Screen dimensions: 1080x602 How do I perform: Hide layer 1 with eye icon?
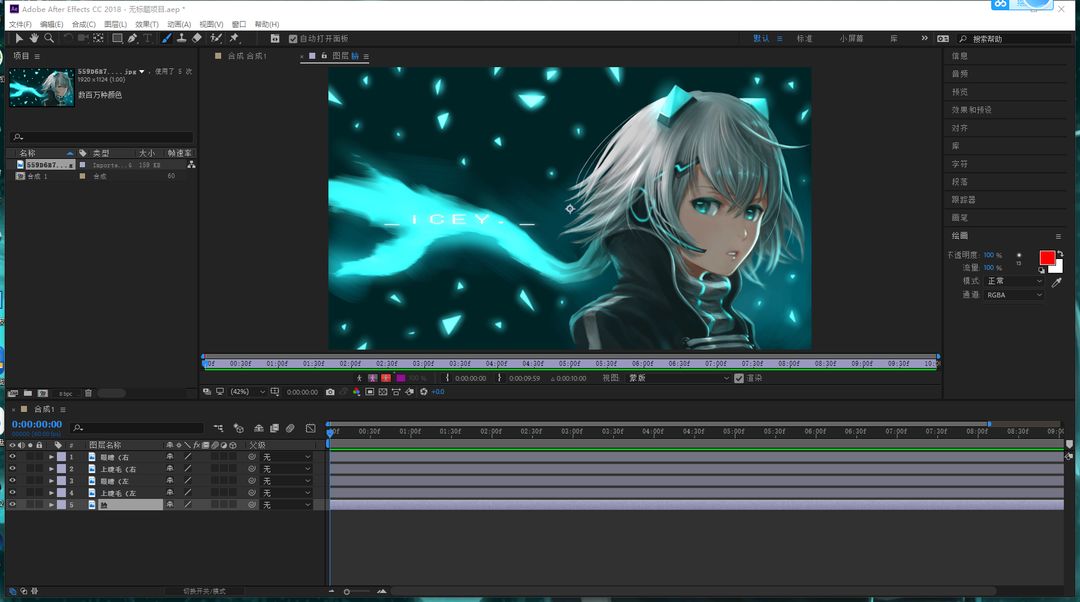[12, 457]
